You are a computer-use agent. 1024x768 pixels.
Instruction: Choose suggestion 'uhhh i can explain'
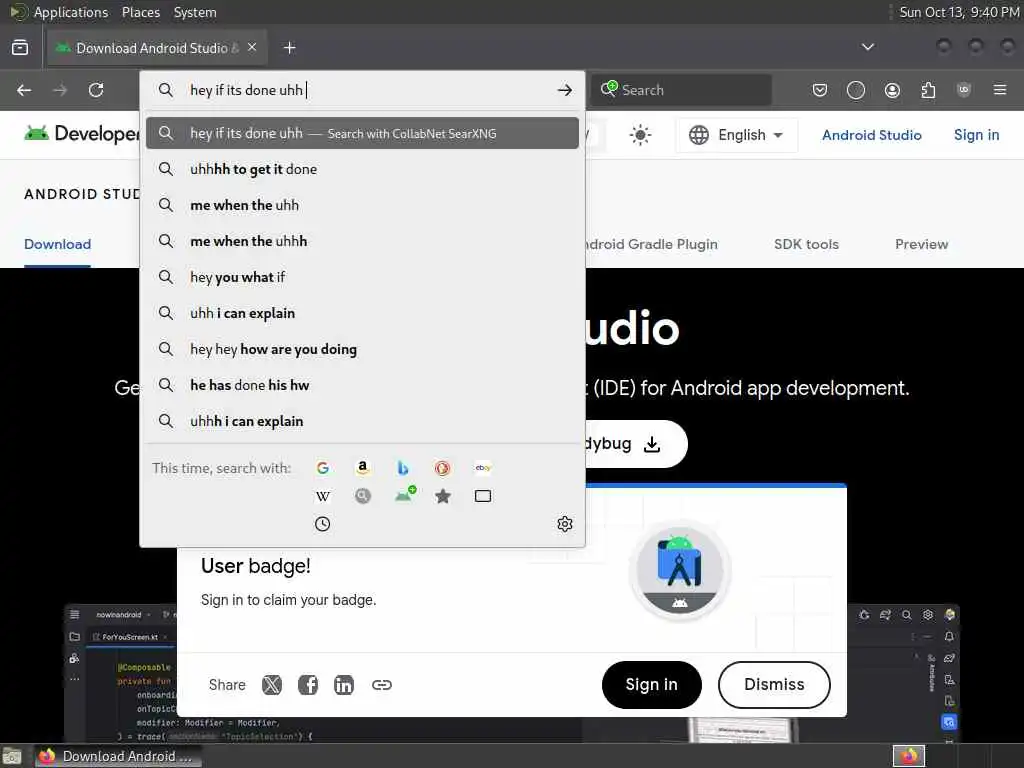[362, 421]
